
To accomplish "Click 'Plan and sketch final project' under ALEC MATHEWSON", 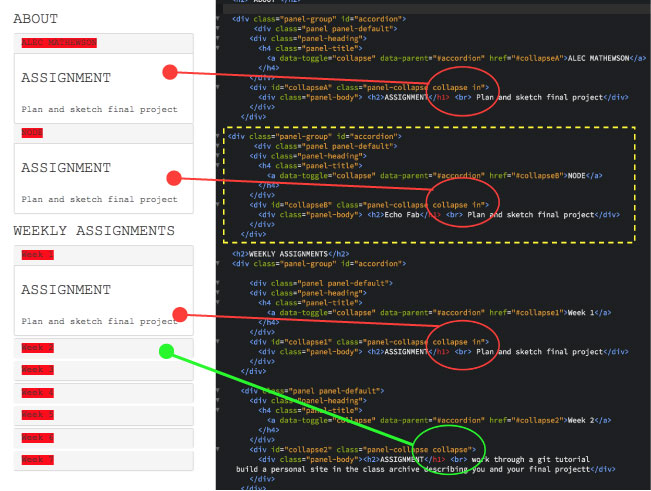I will (99, 110).
